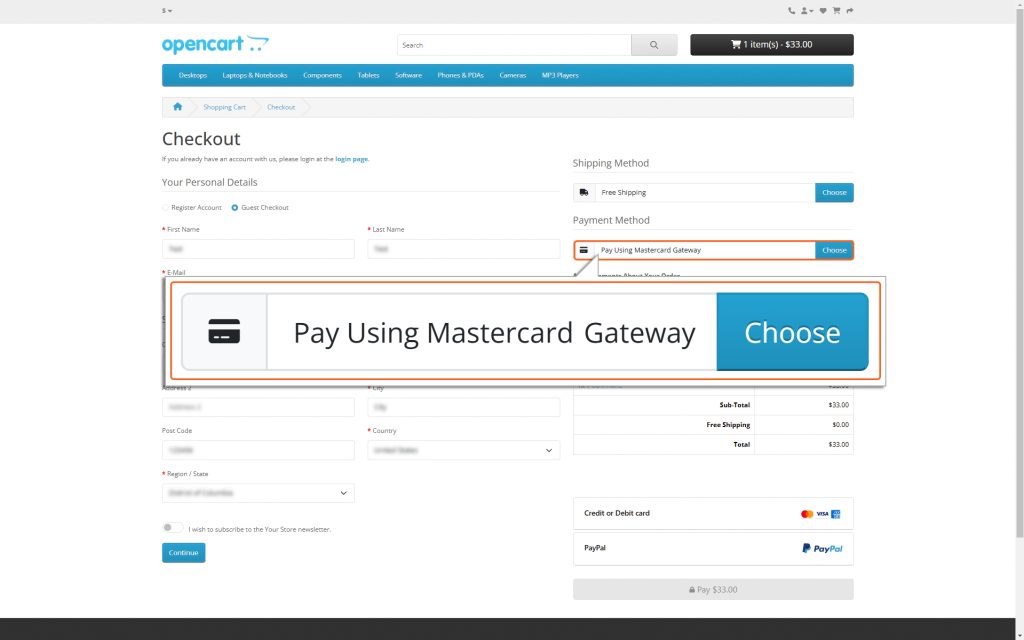Select the Register Account radio button
This screenshot has width=1024, height=640.
click(x=166, y=208)
